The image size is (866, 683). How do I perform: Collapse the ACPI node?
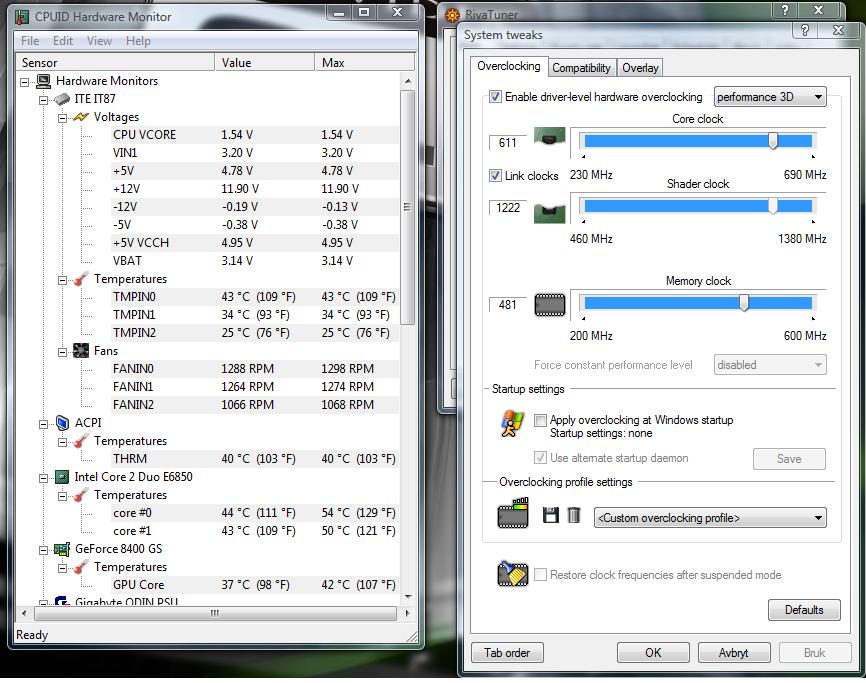tap(44, 424)
